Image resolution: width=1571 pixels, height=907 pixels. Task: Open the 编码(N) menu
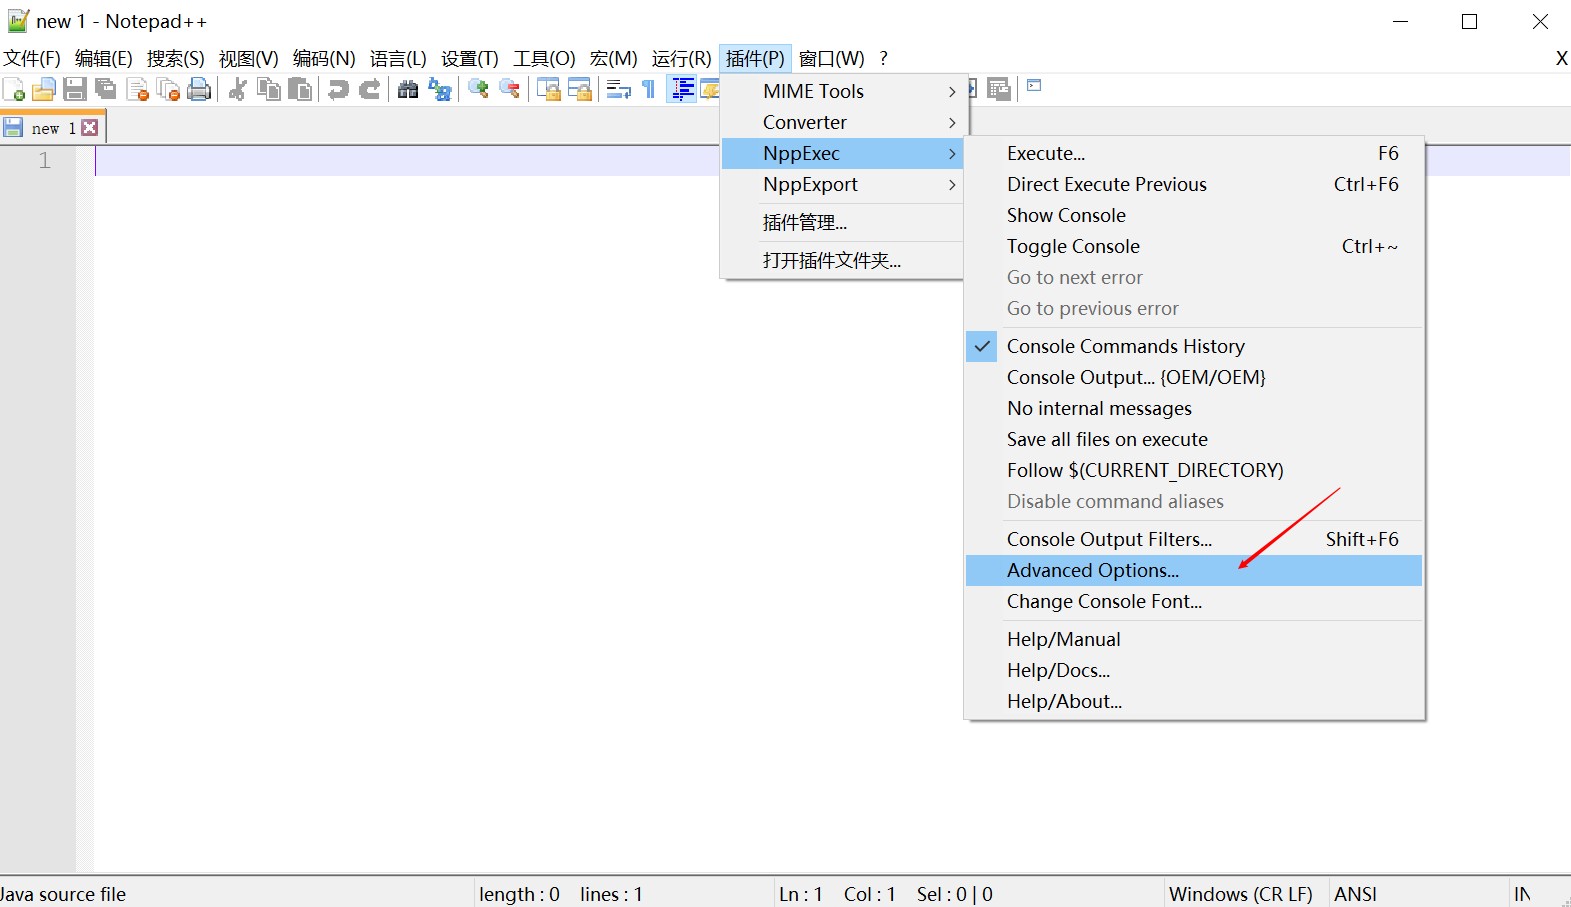(x=324, y=58)
